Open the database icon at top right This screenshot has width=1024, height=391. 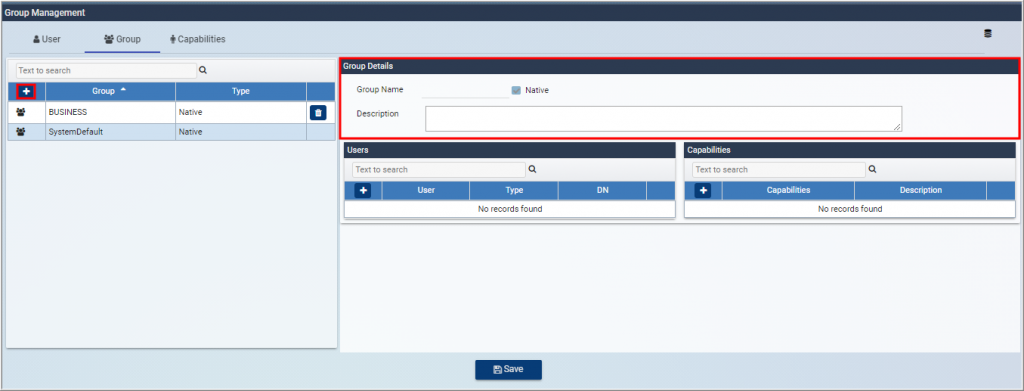pos(987,33)
